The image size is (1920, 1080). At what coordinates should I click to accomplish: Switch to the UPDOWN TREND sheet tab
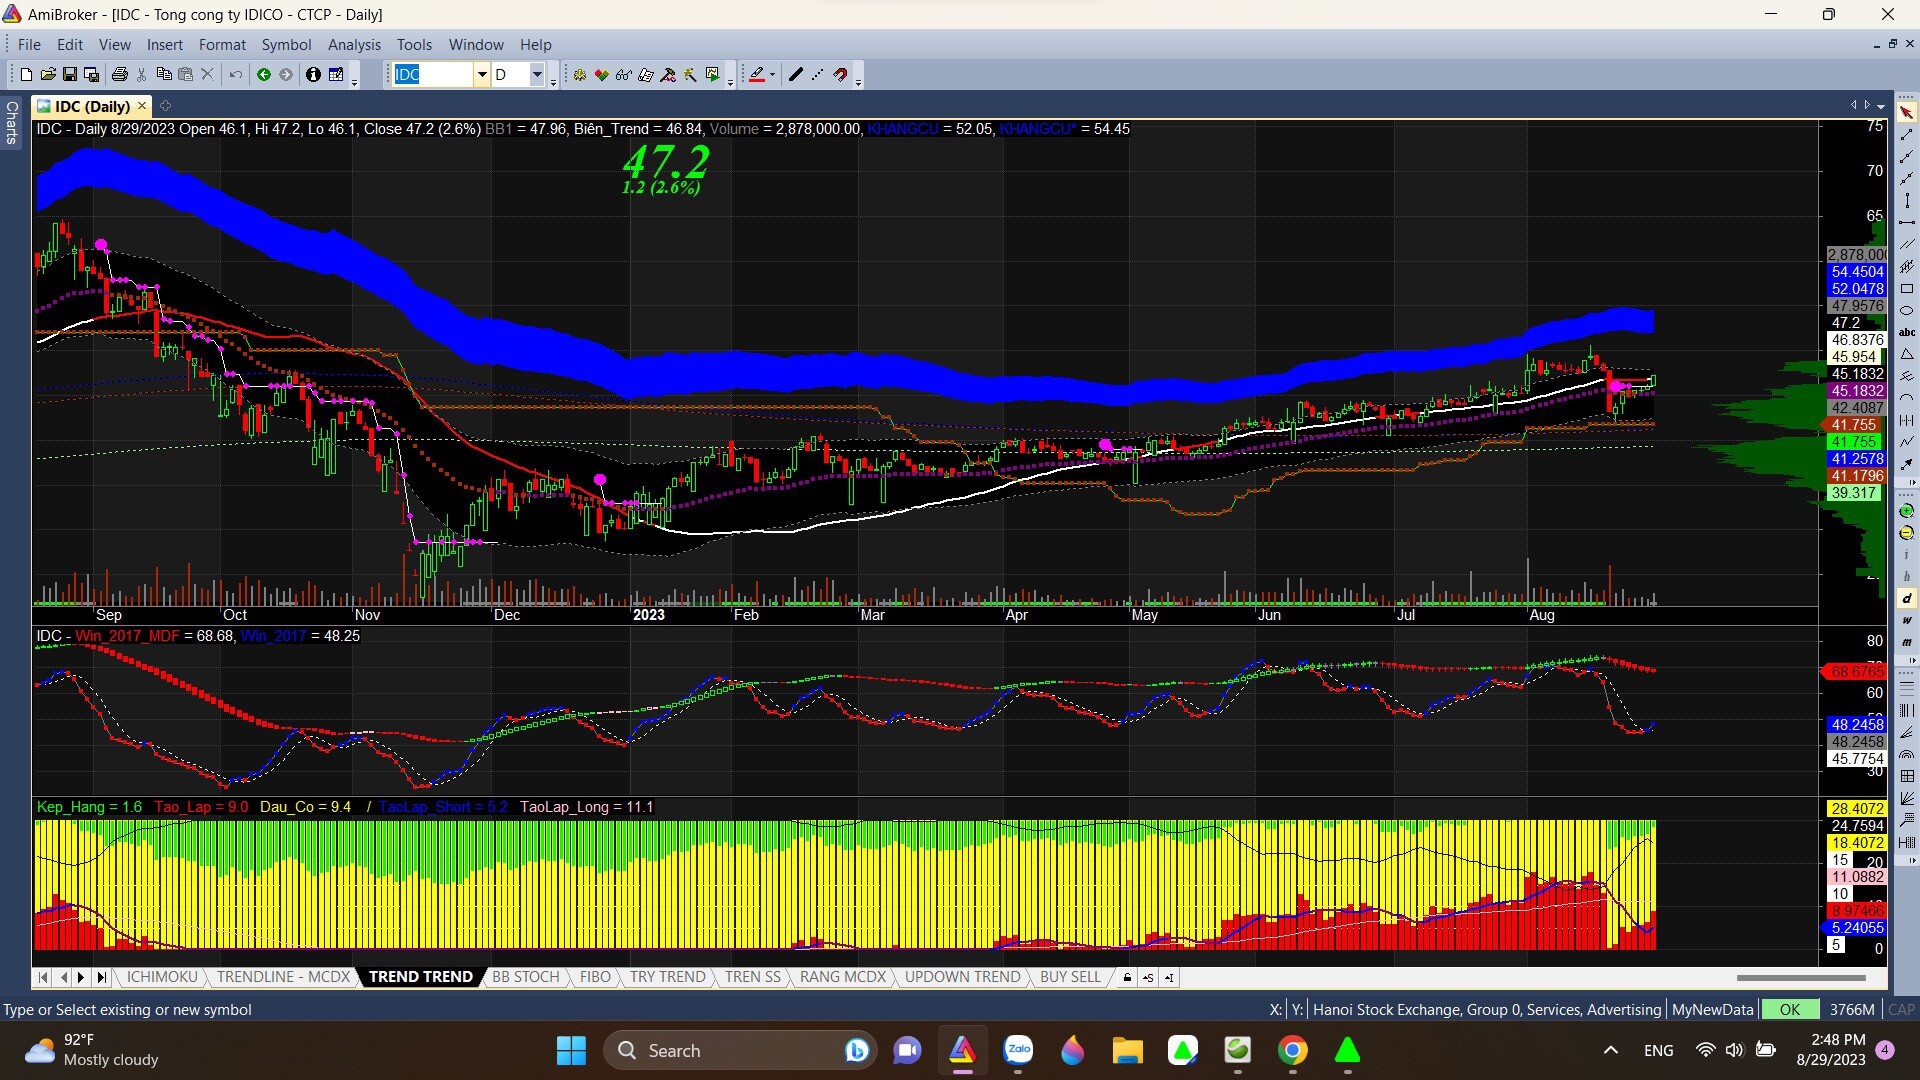click(962, 977)
